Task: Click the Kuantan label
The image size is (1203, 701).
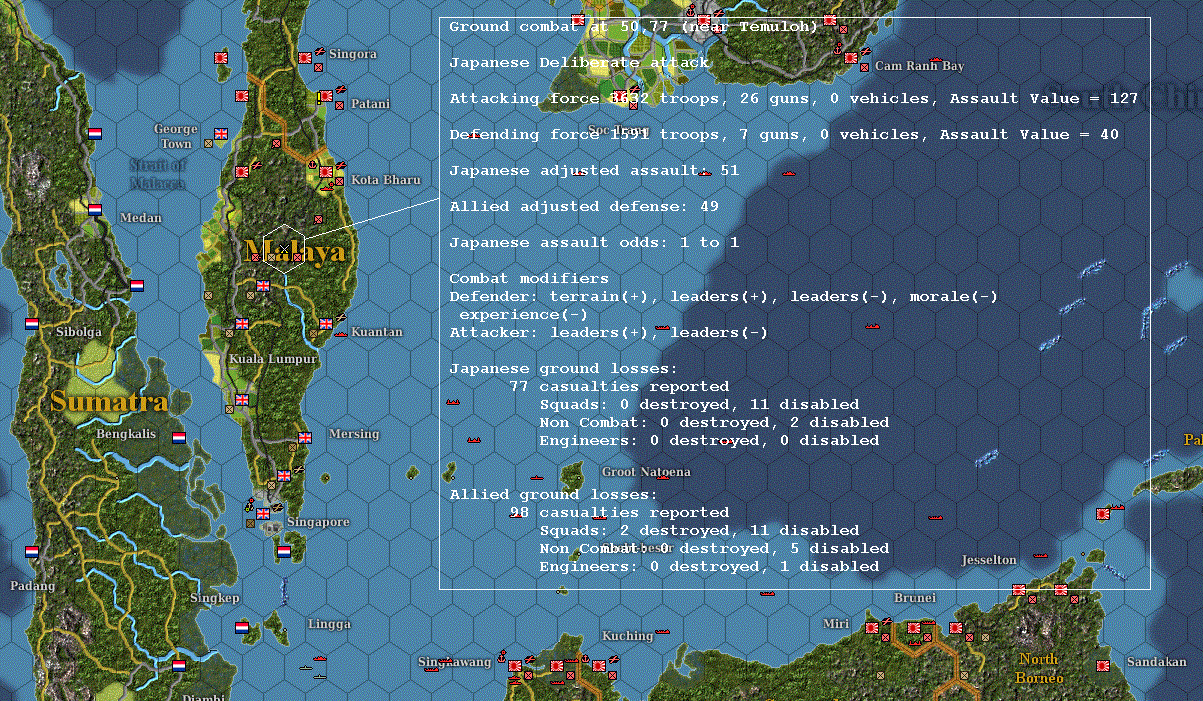Action: click(x=377, y=332)
